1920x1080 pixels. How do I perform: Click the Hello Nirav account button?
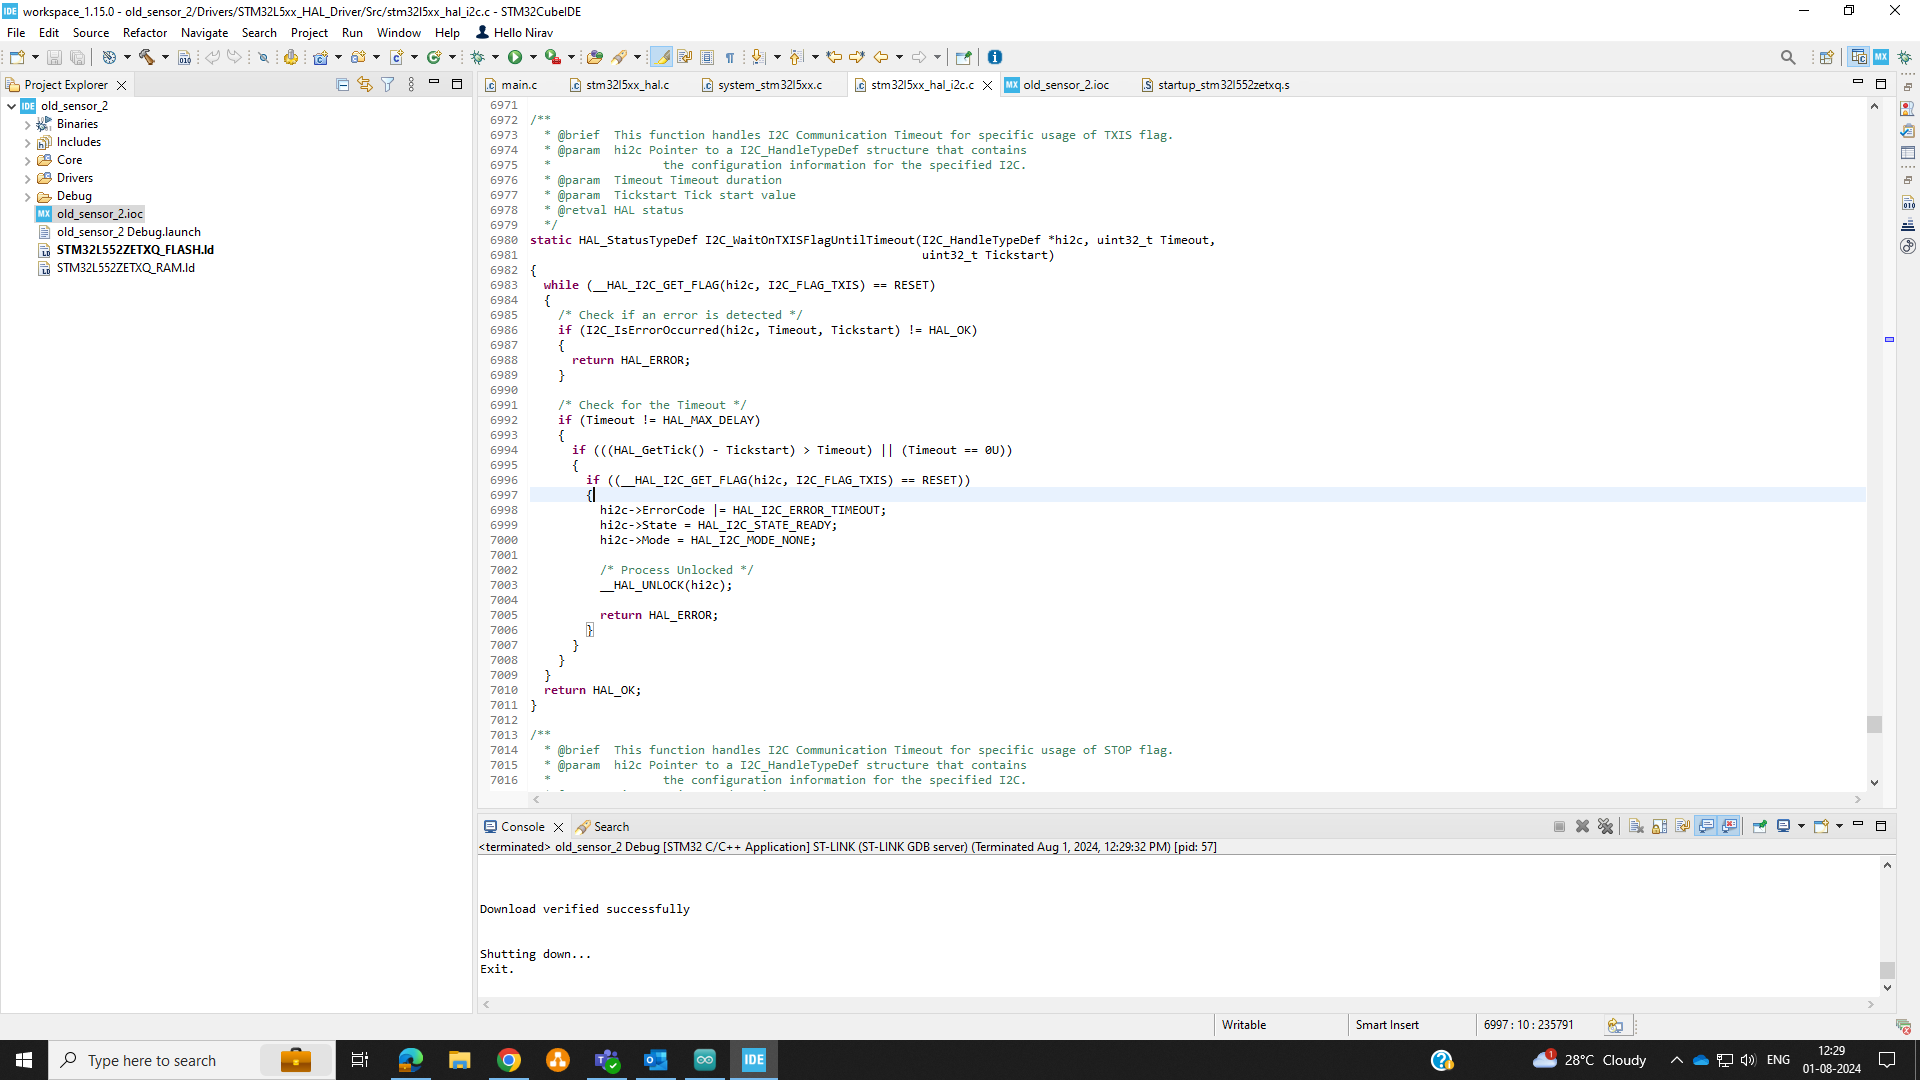point(513,32)
